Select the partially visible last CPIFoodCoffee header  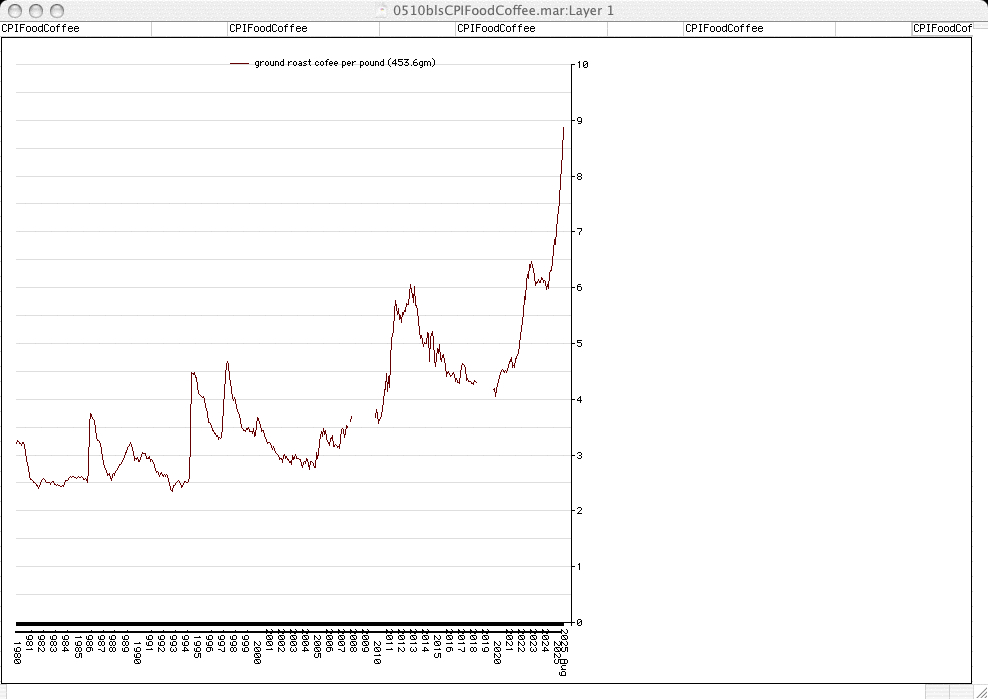coord(942,29)
